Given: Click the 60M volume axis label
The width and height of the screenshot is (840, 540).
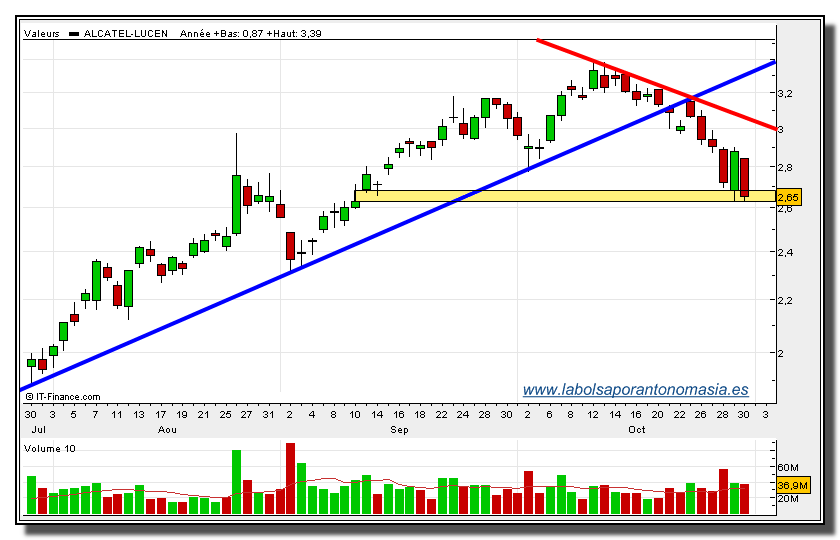Looking at the screenshot, I should 788,467.
